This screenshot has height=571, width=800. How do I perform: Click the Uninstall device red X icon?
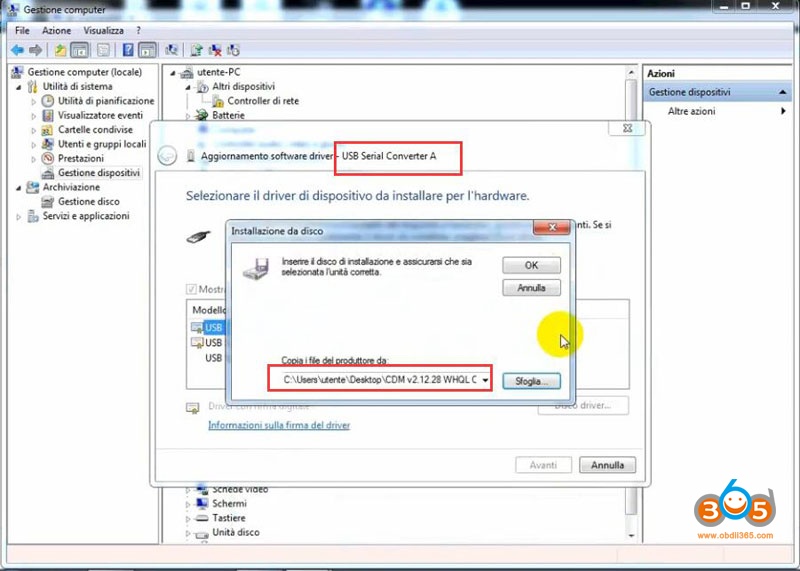[215, 50]
